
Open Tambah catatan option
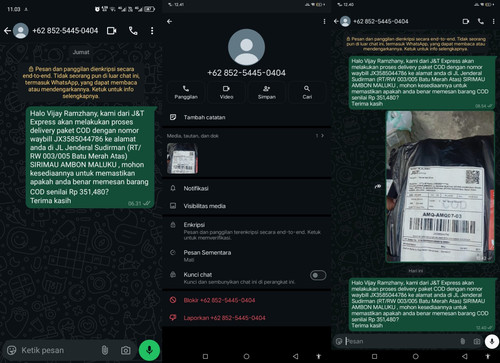point(246,117)
